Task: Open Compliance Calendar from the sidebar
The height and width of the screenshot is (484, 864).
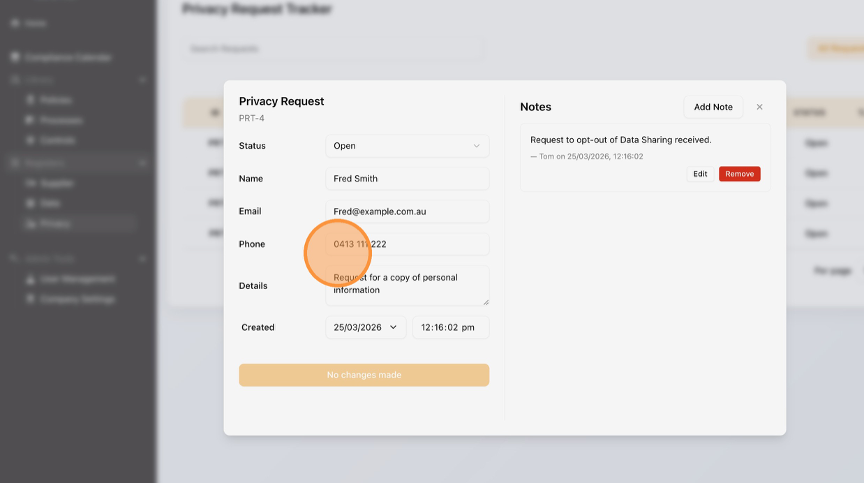Action: 68,58
